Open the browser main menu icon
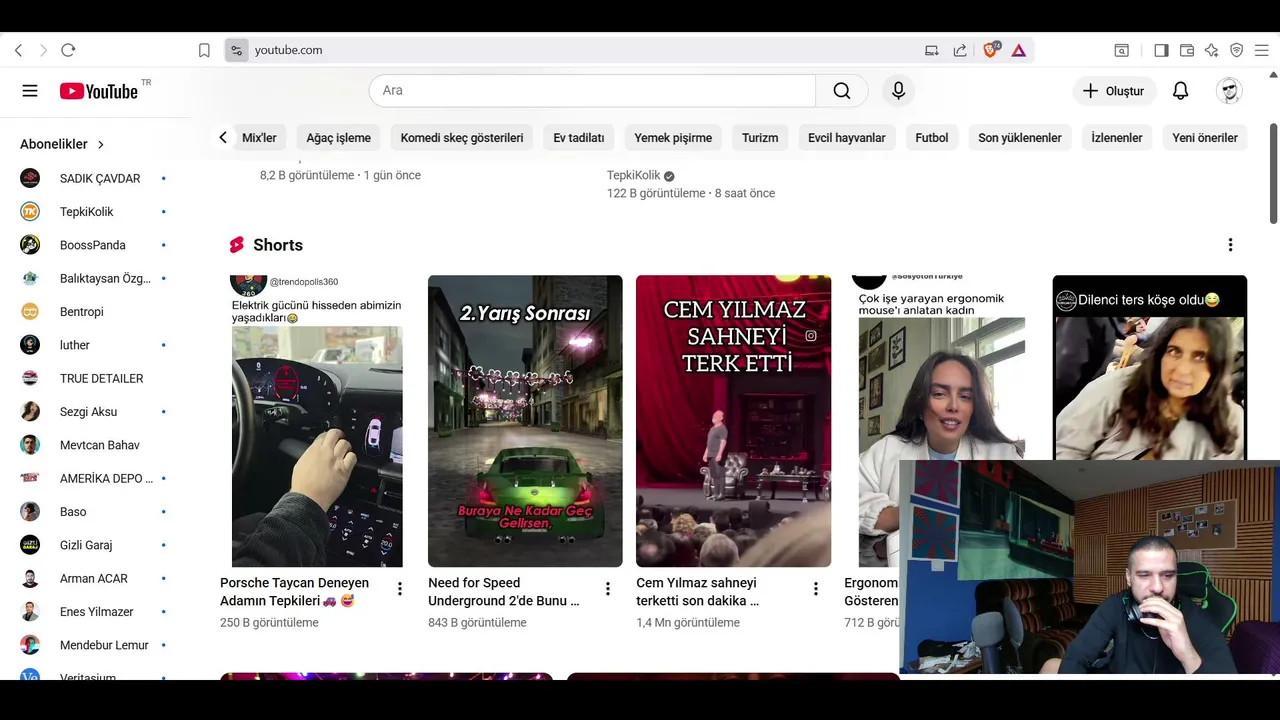The width and height of the screenshot is (1280, 720). pos(1262,50)
